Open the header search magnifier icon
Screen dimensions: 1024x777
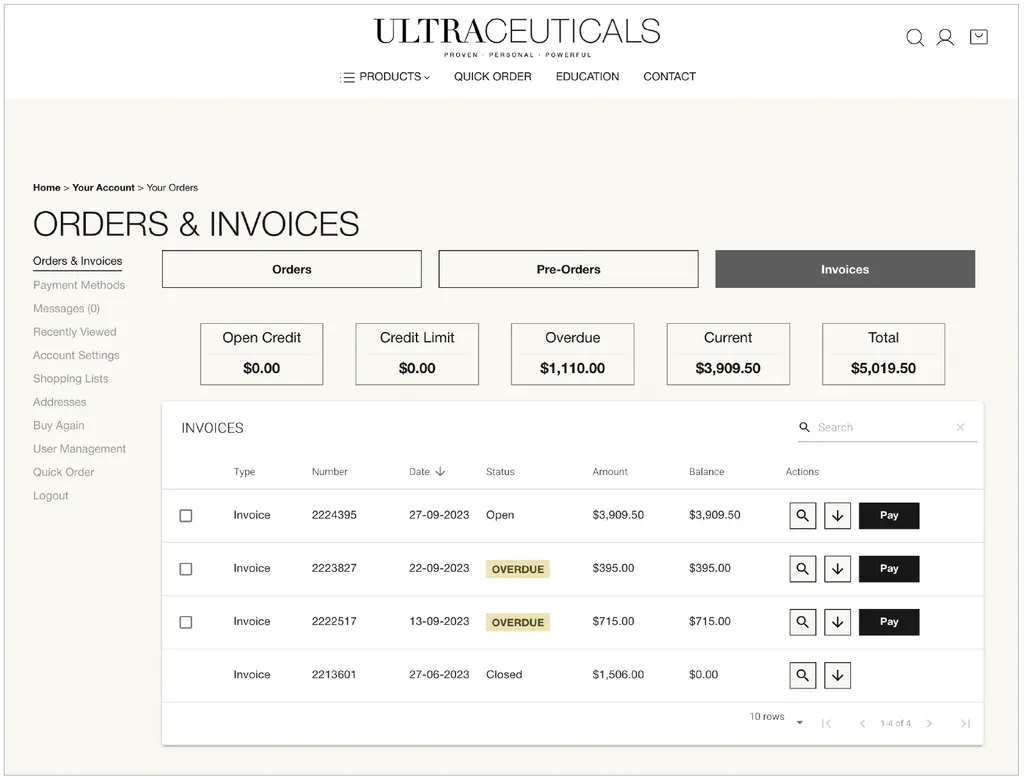[914, 38]
